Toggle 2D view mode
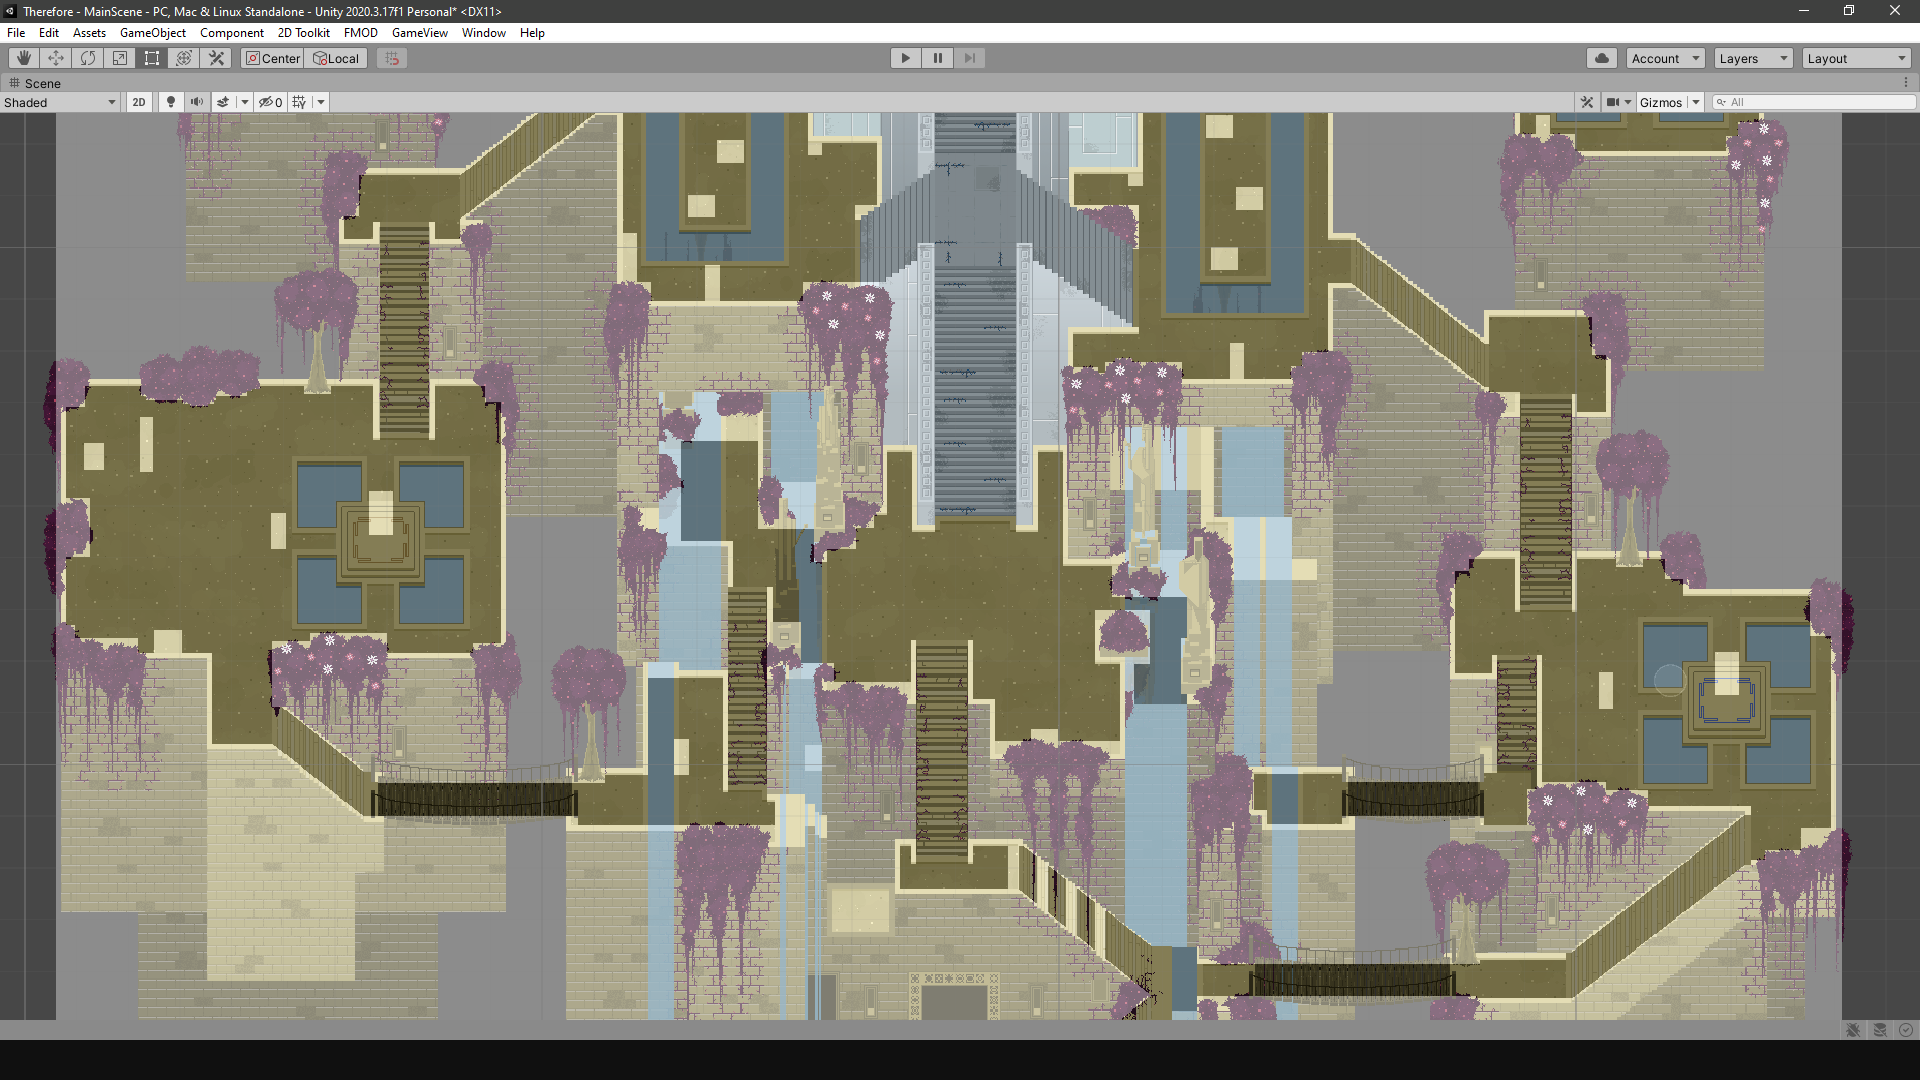This screenshot has height=1080, width=1920. click(x=139, y=102)
